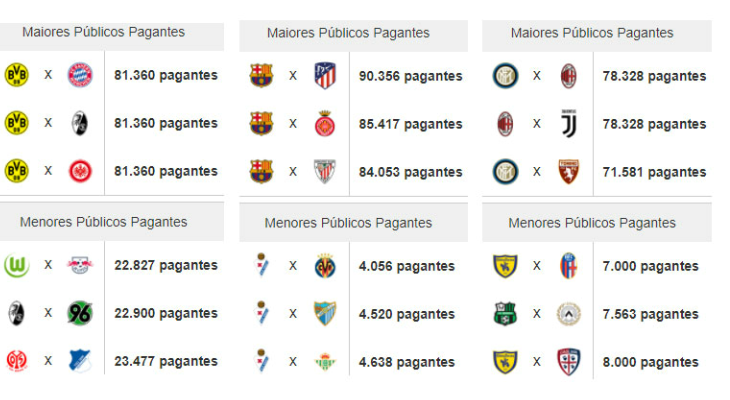Viewport: 730px width, 400px height.
Task: Select the 71.581 pagantes attendance value
Action: [654, 172]
